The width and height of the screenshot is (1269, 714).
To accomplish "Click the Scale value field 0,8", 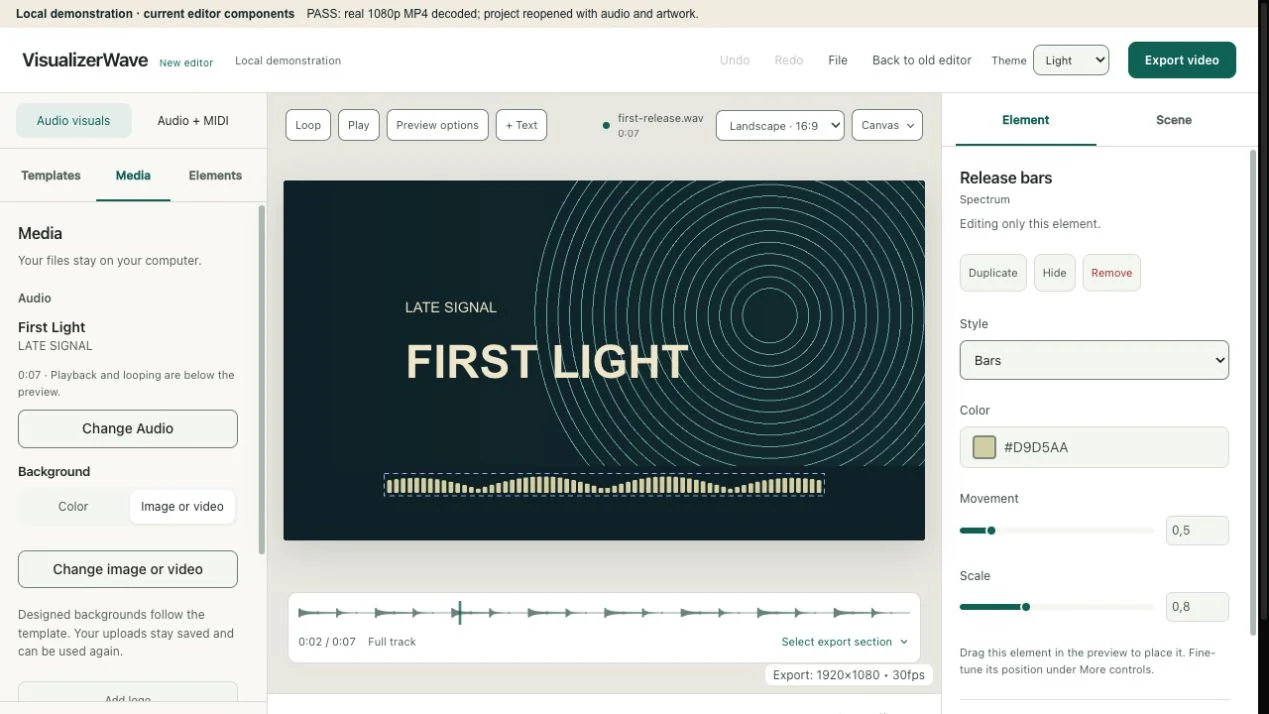I will pyautogui.click(x=1197, y=607).
